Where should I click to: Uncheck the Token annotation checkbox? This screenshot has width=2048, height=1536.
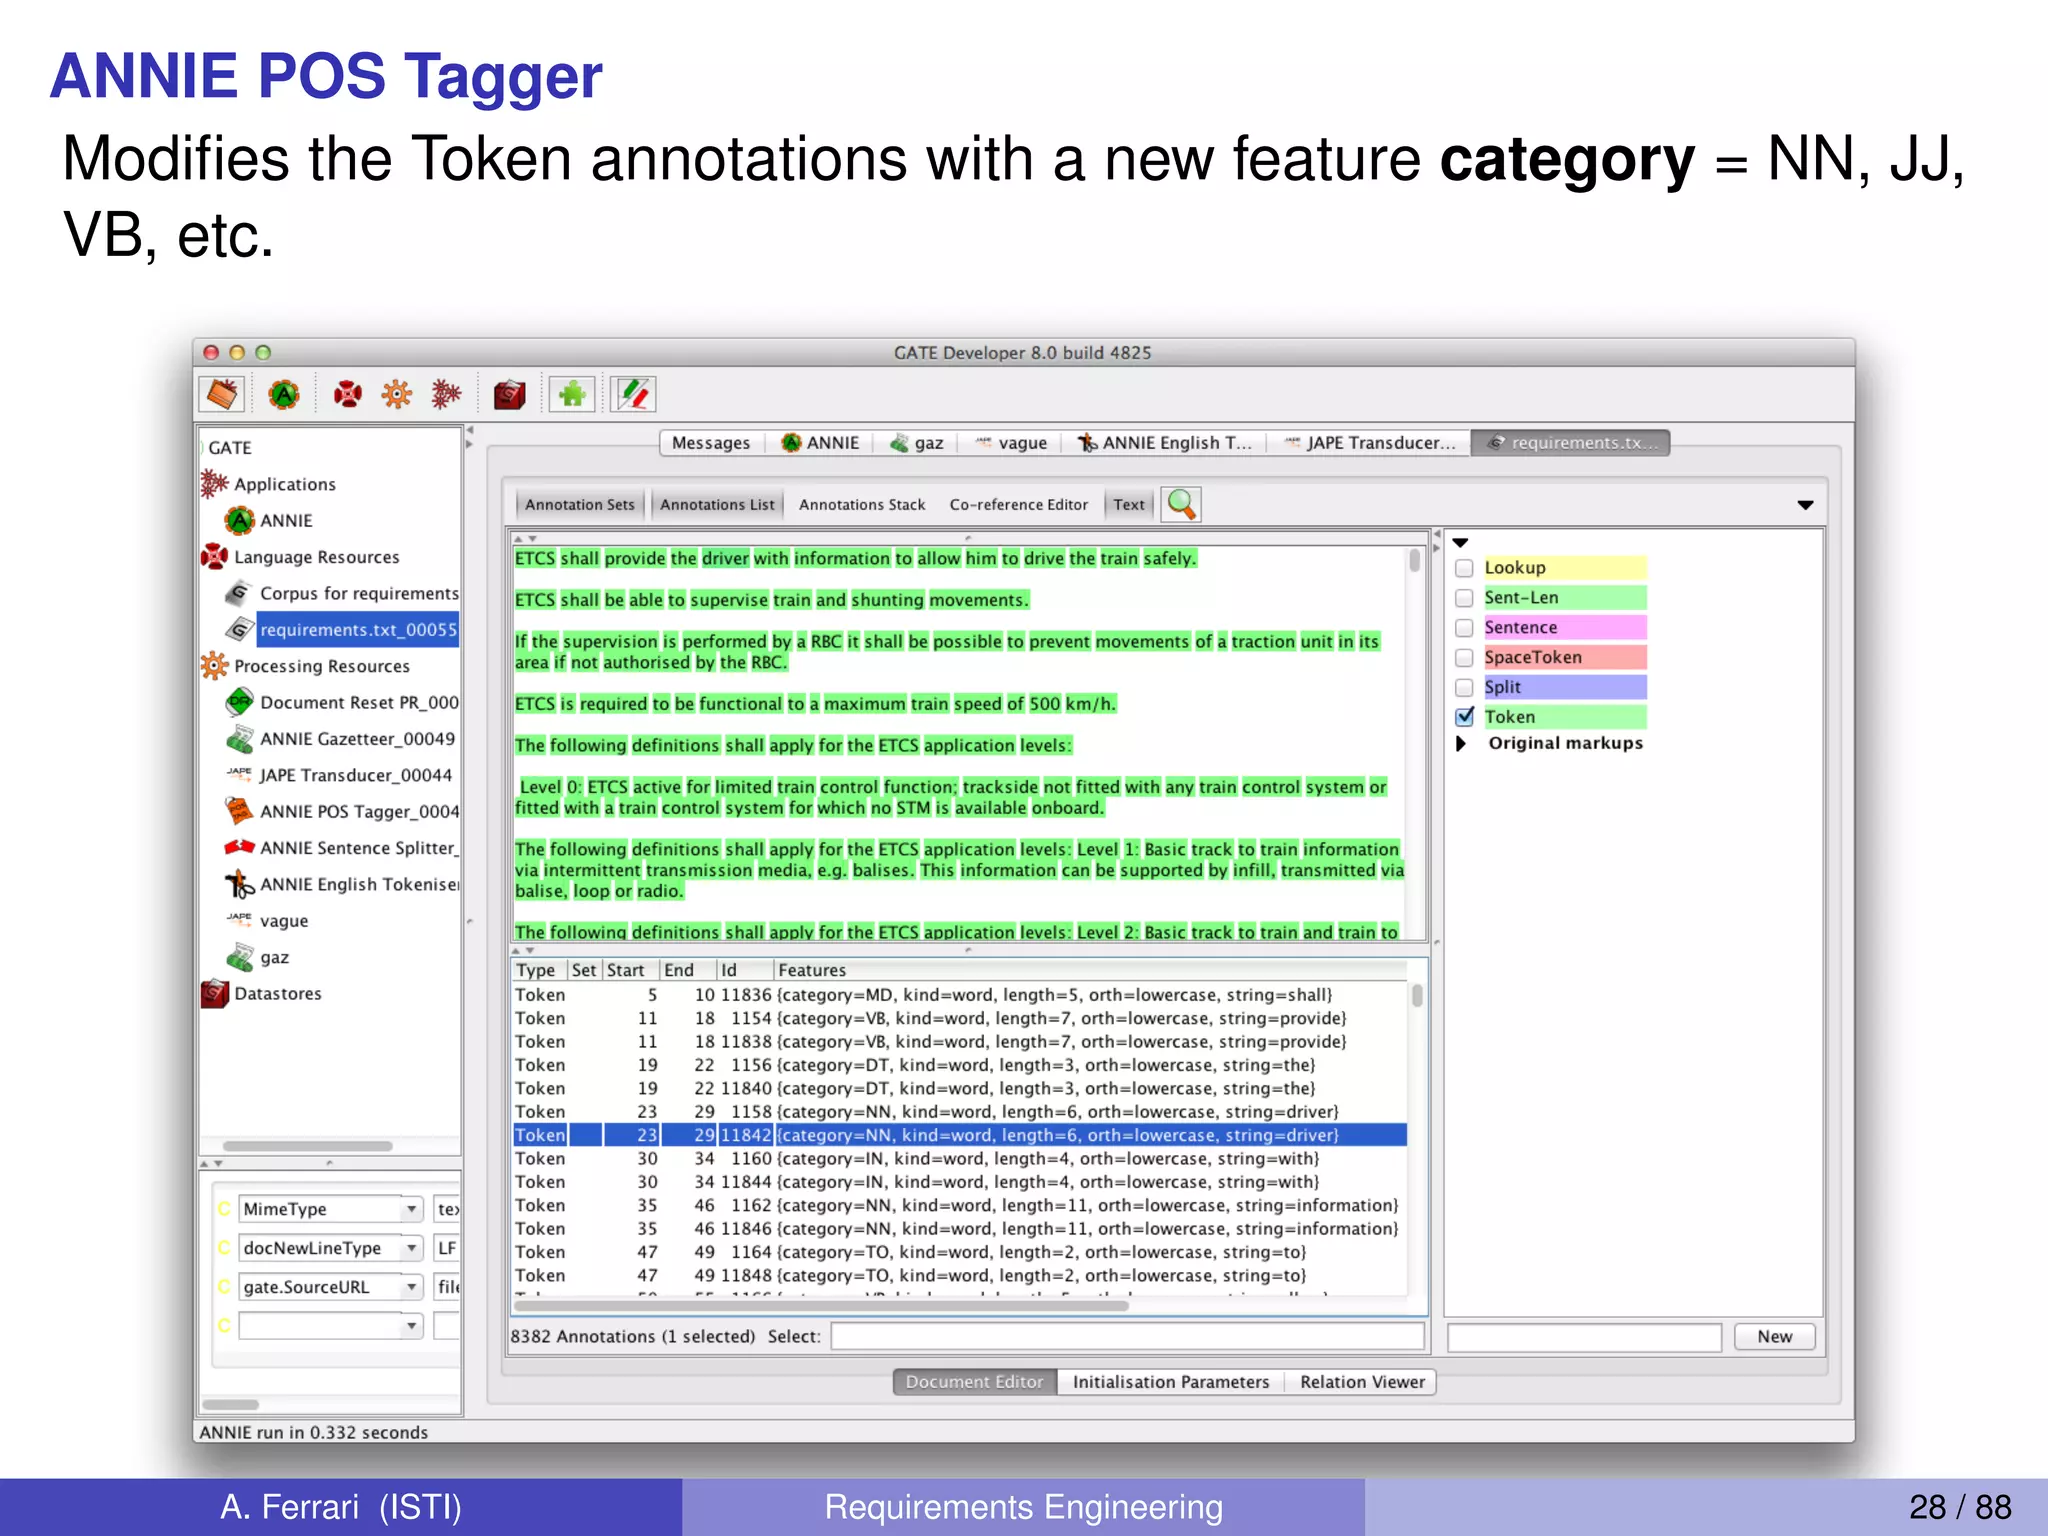(x=1464, y=716)
